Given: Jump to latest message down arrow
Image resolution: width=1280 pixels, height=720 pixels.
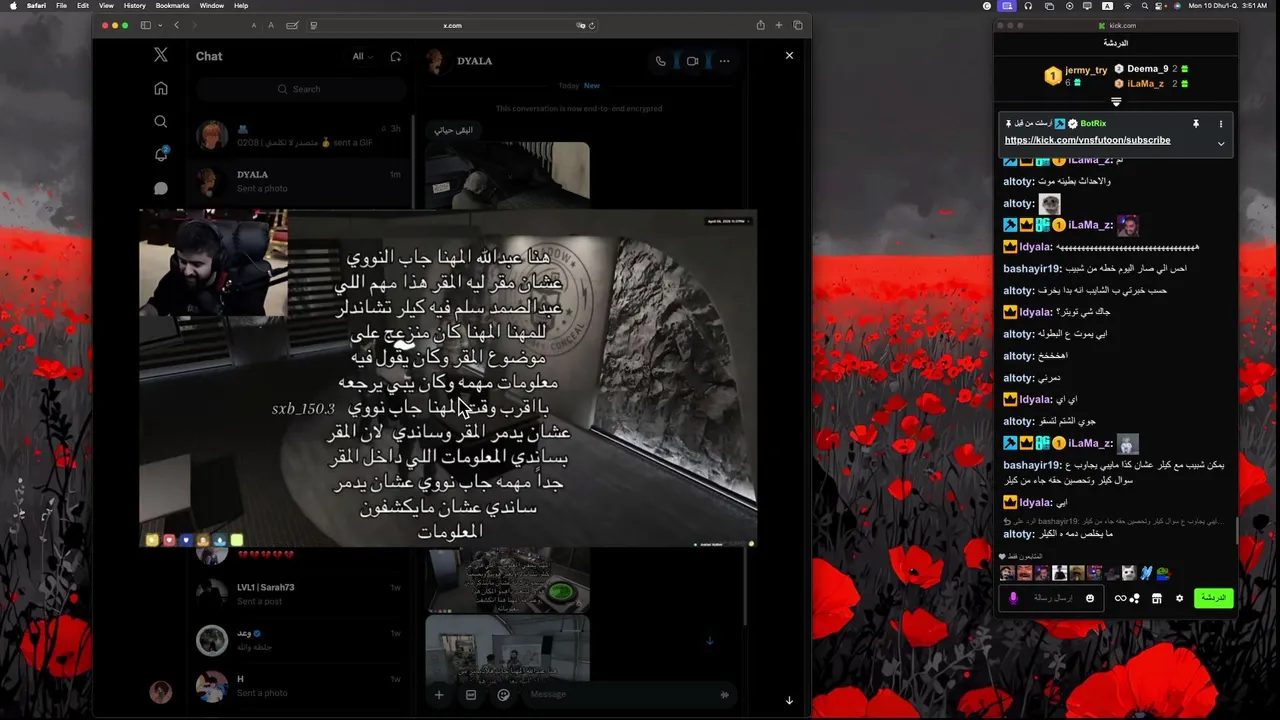Looking at the screenshot, I should (709, 641).
